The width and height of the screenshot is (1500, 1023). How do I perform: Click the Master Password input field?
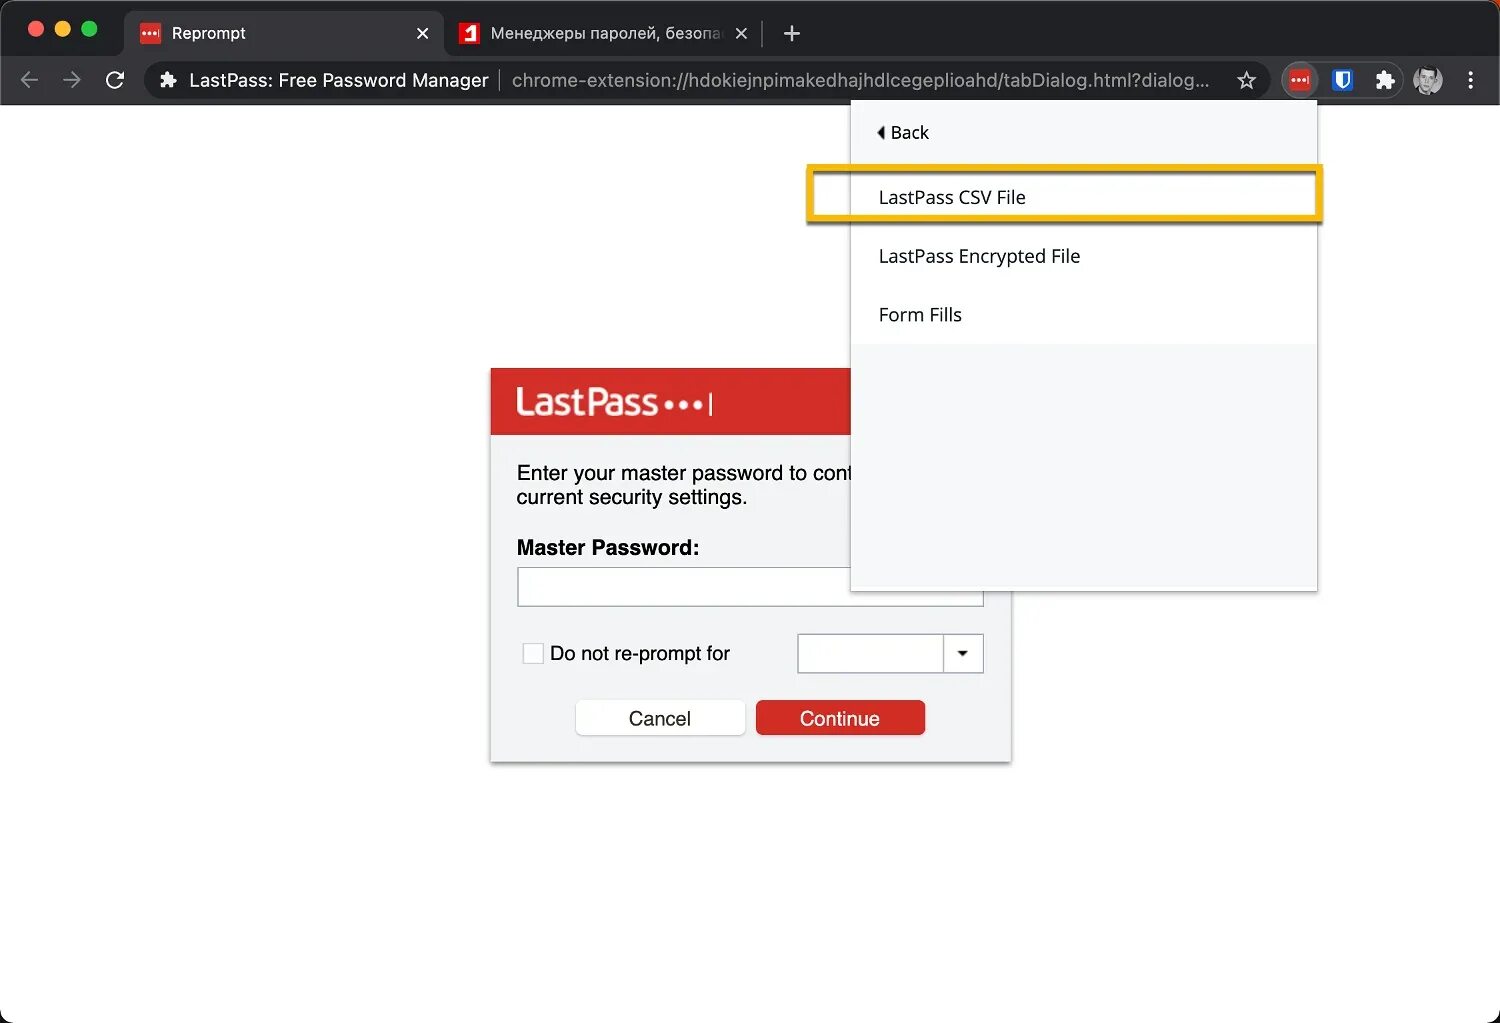[x=750, y=587]
